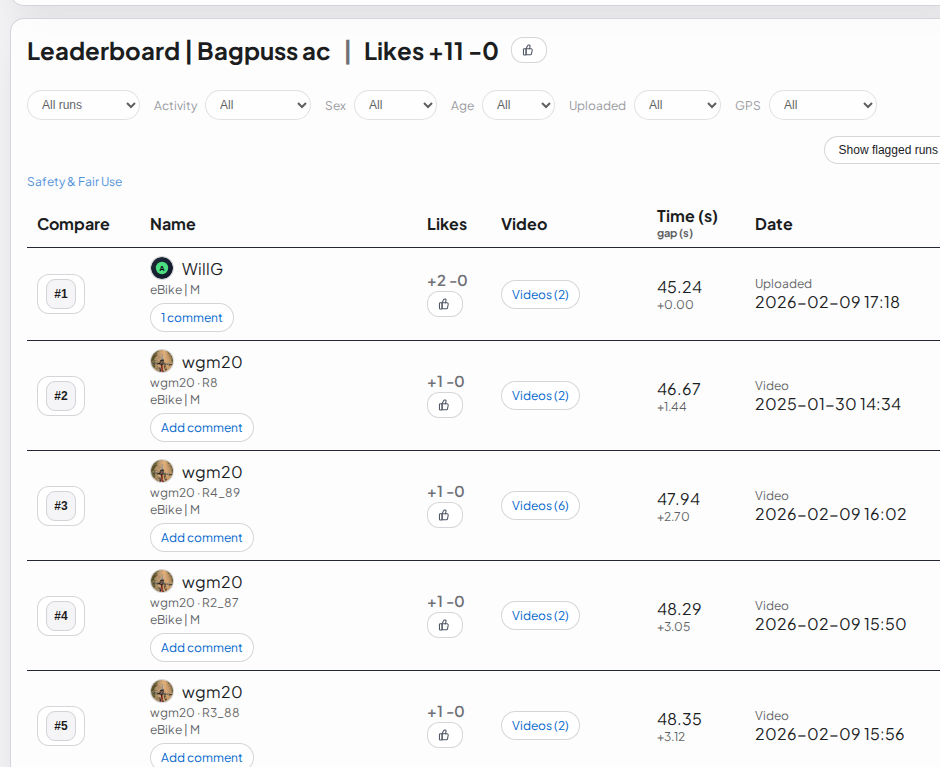The width and height of the screenshot is (940, 767).
Task: Open the Safety & Fair Use page
Action: point(74,181)
